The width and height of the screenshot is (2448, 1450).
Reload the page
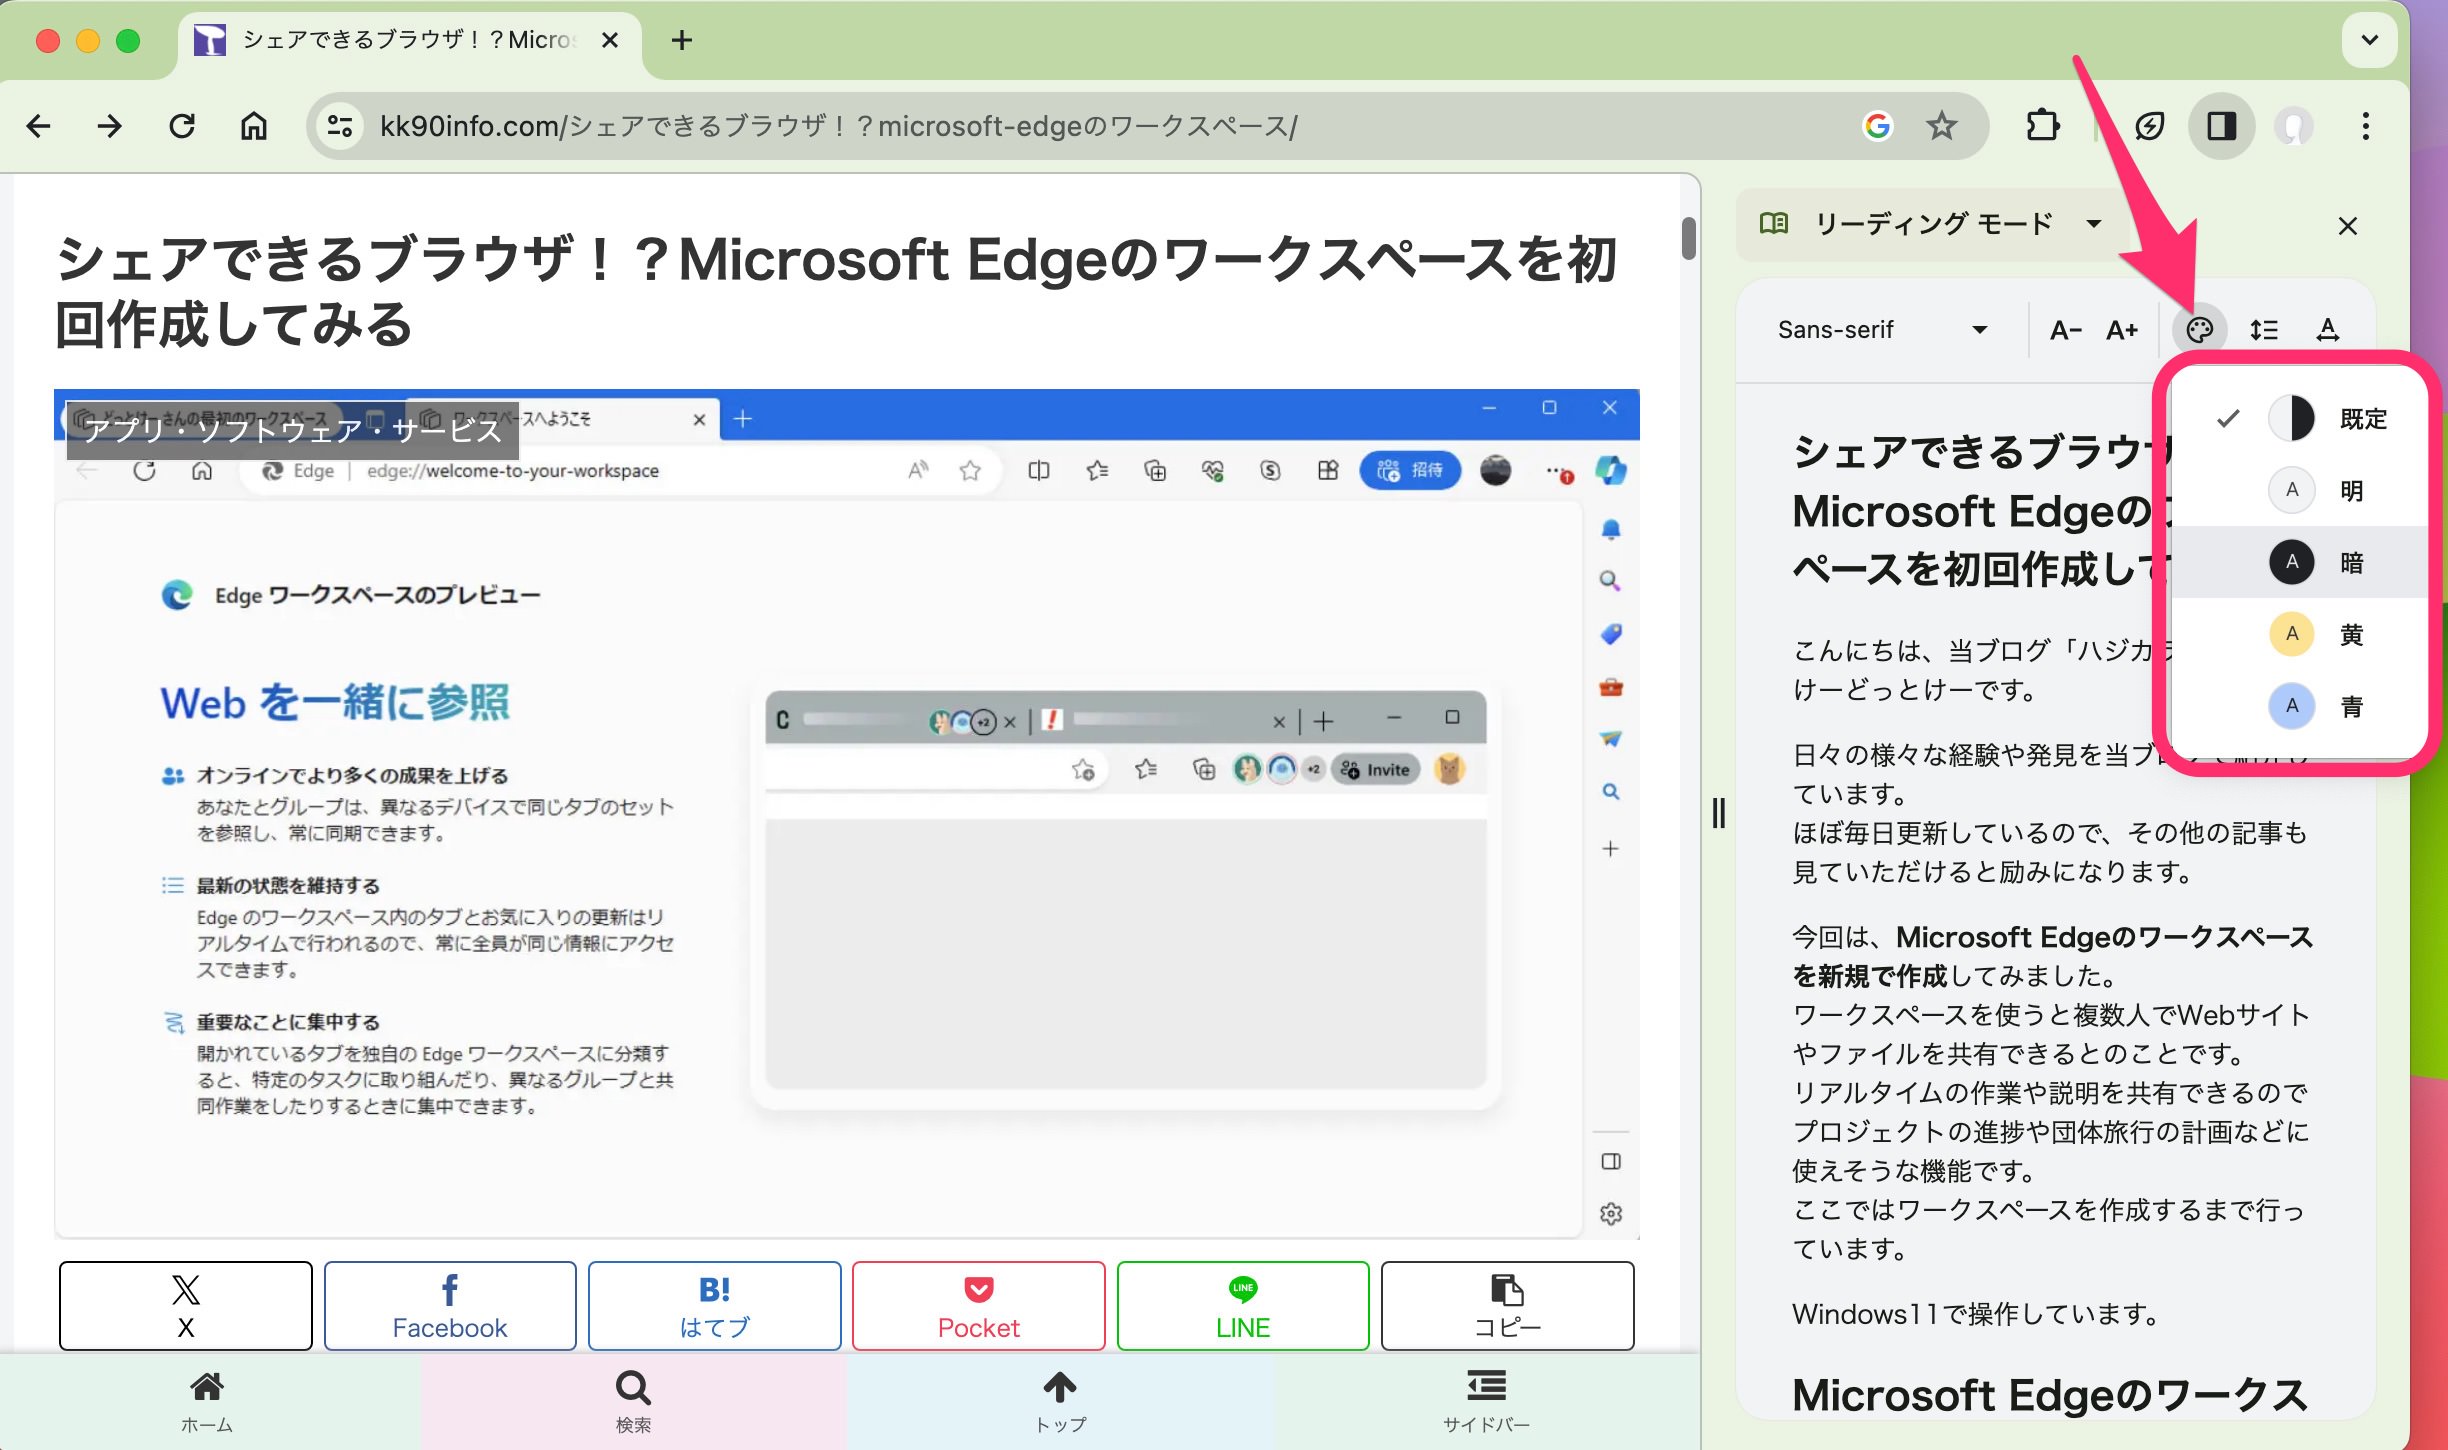(x=182, y=126)
